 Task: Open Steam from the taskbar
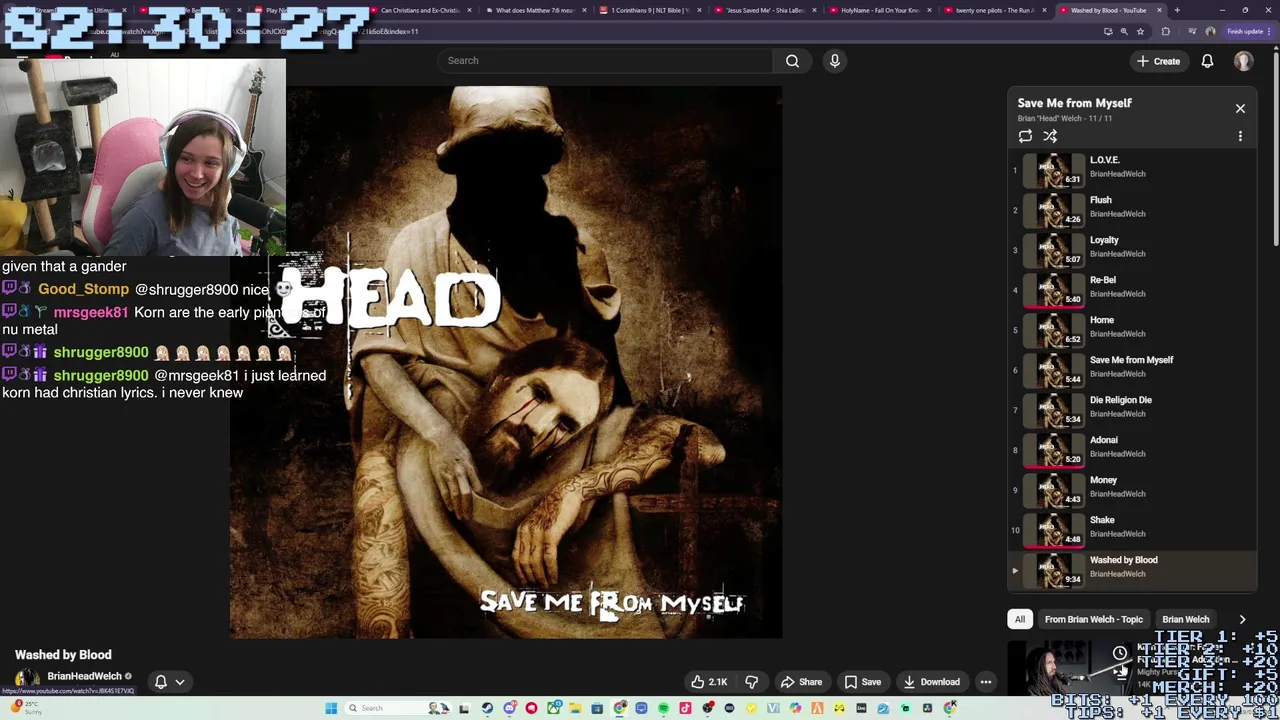click(487, 708)
